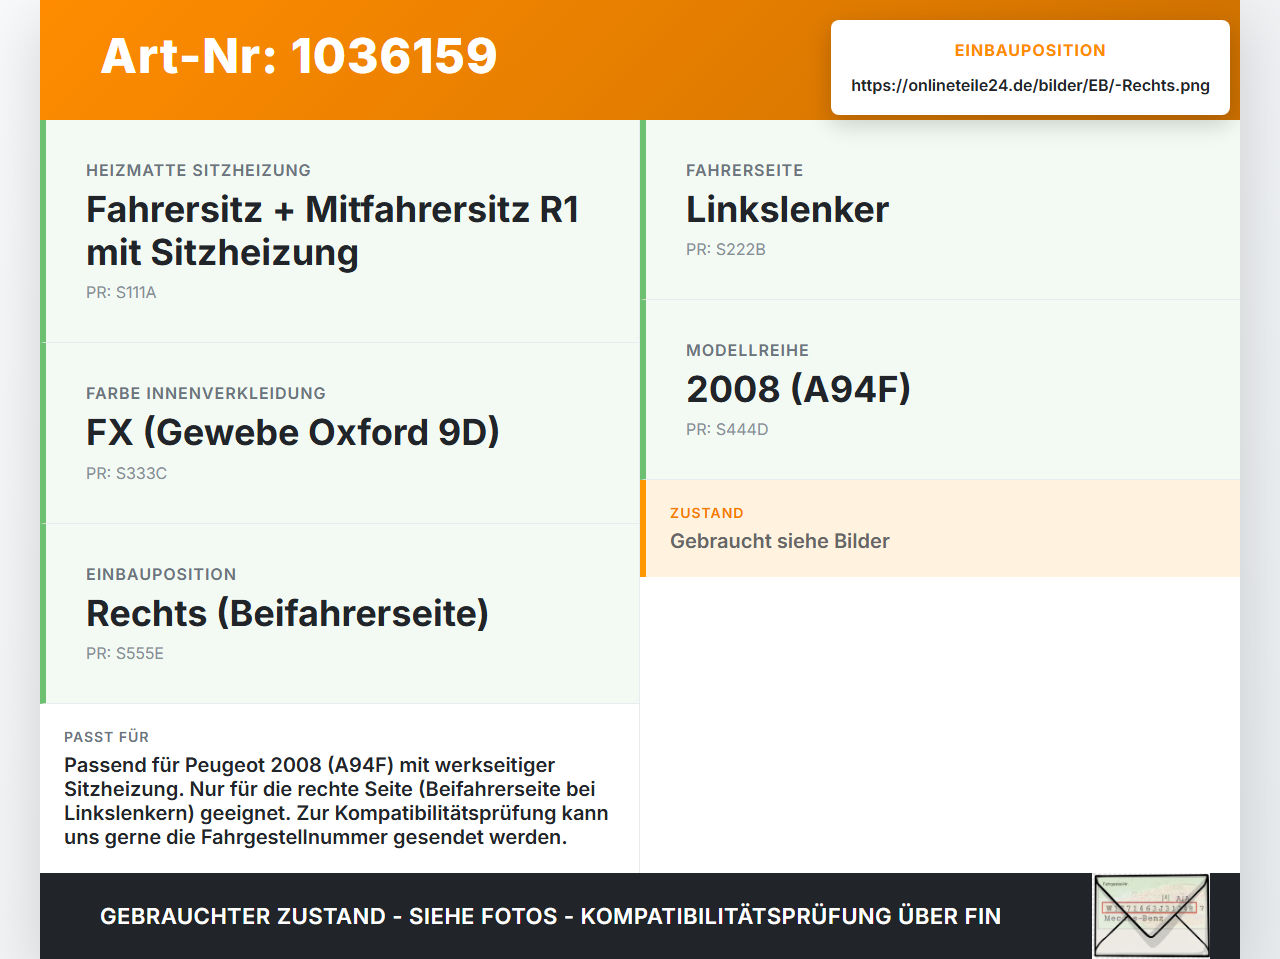Select the Gebraucht siehe Bilder text

780,541
